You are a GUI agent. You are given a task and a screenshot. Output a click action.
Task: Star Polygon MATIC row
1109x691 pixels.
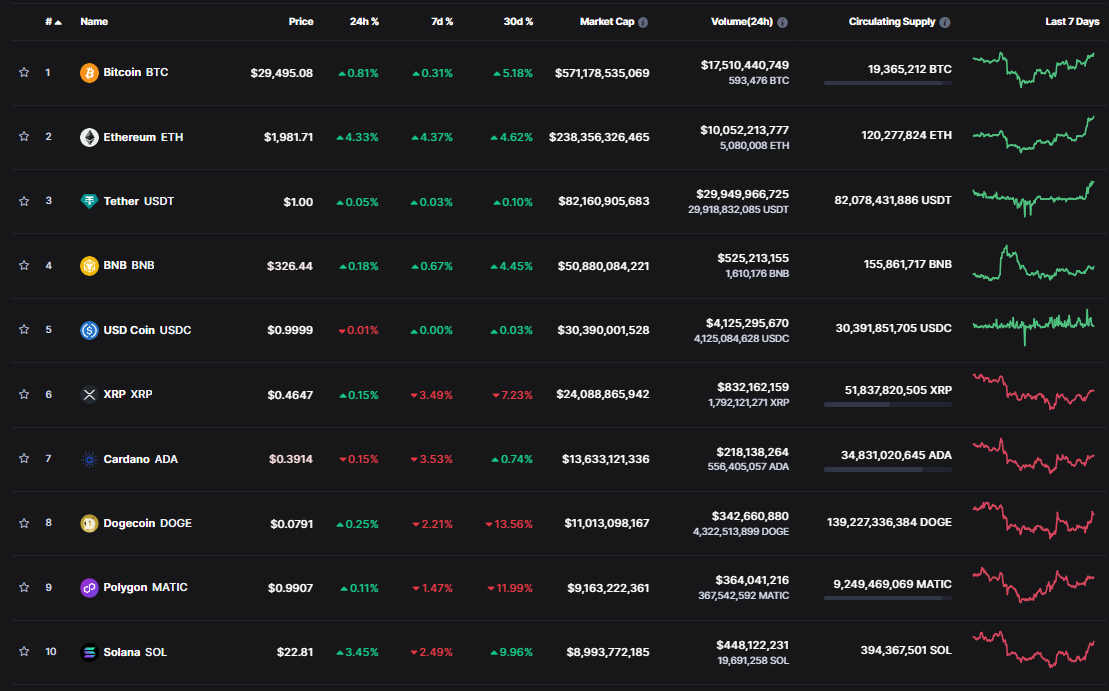[24, 587]
